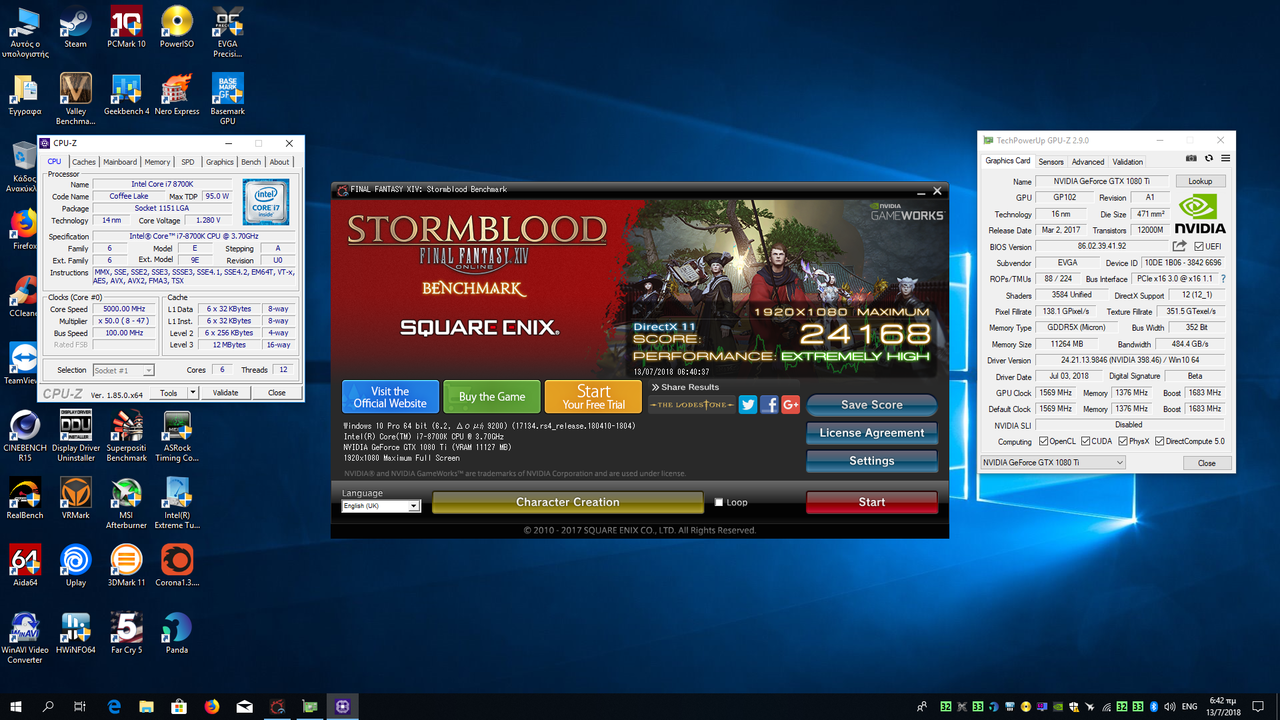This screenshot has width=1280, height=720.
Task: Click GPU-Z Lookup button
Action: coord(1200,182)
